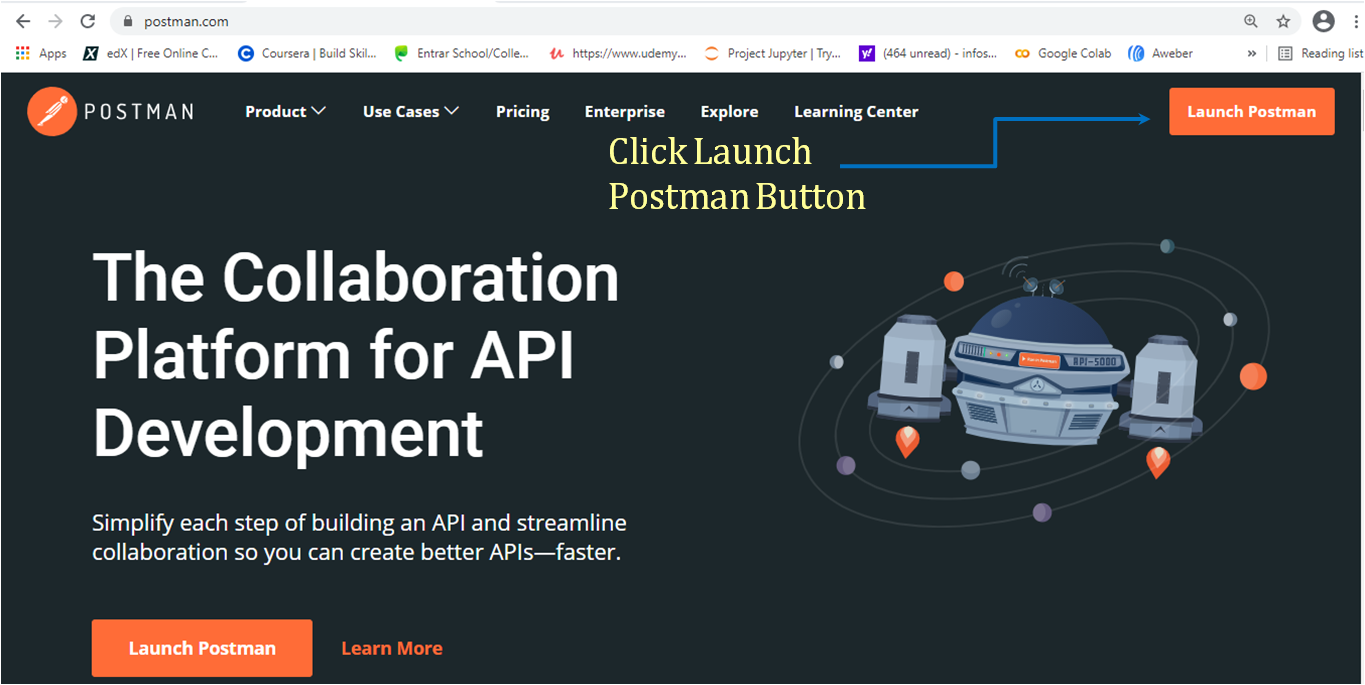This screenshot has height=685, width=1365.
Task: Open the Reading list
Action: (1320, 53)
